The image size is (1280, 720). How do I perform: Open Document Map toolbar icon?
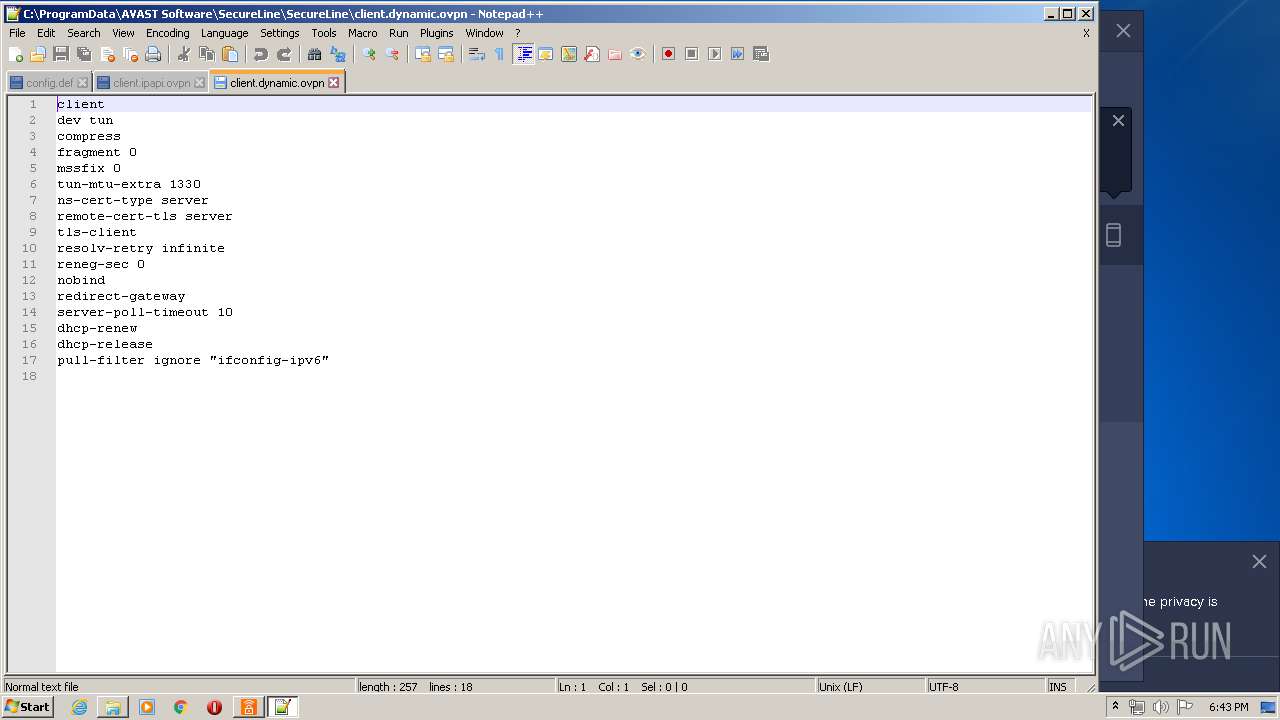click(569, 54)
